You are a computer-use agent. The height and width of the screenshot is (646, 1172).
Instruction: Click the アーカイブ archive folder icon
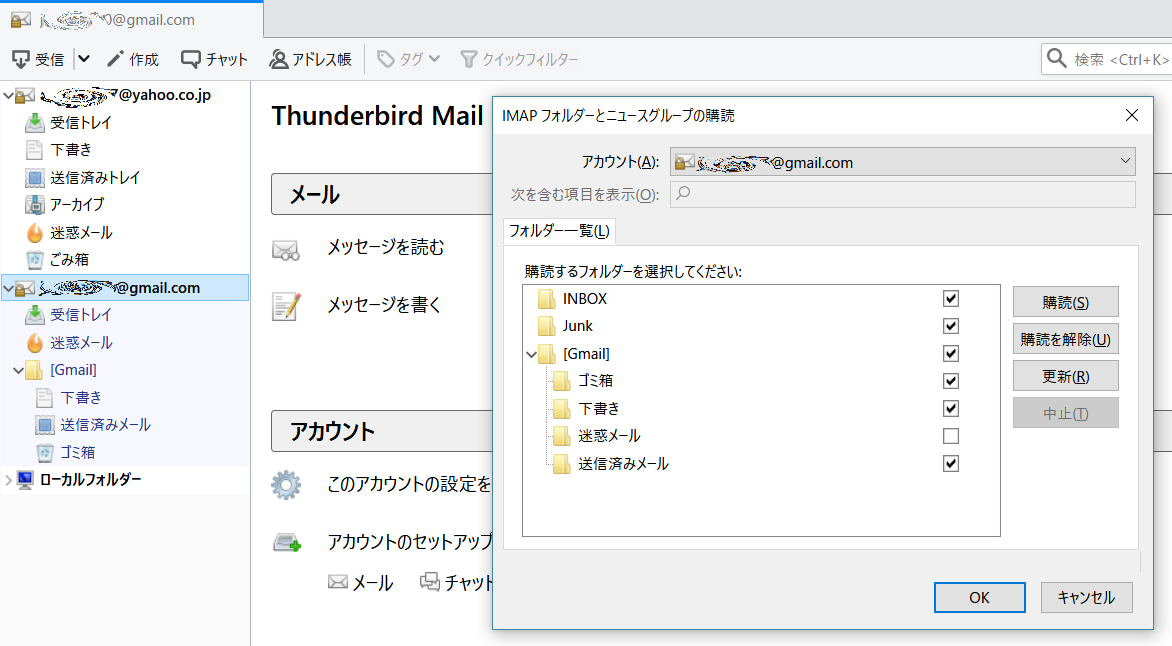coord(34,204)
